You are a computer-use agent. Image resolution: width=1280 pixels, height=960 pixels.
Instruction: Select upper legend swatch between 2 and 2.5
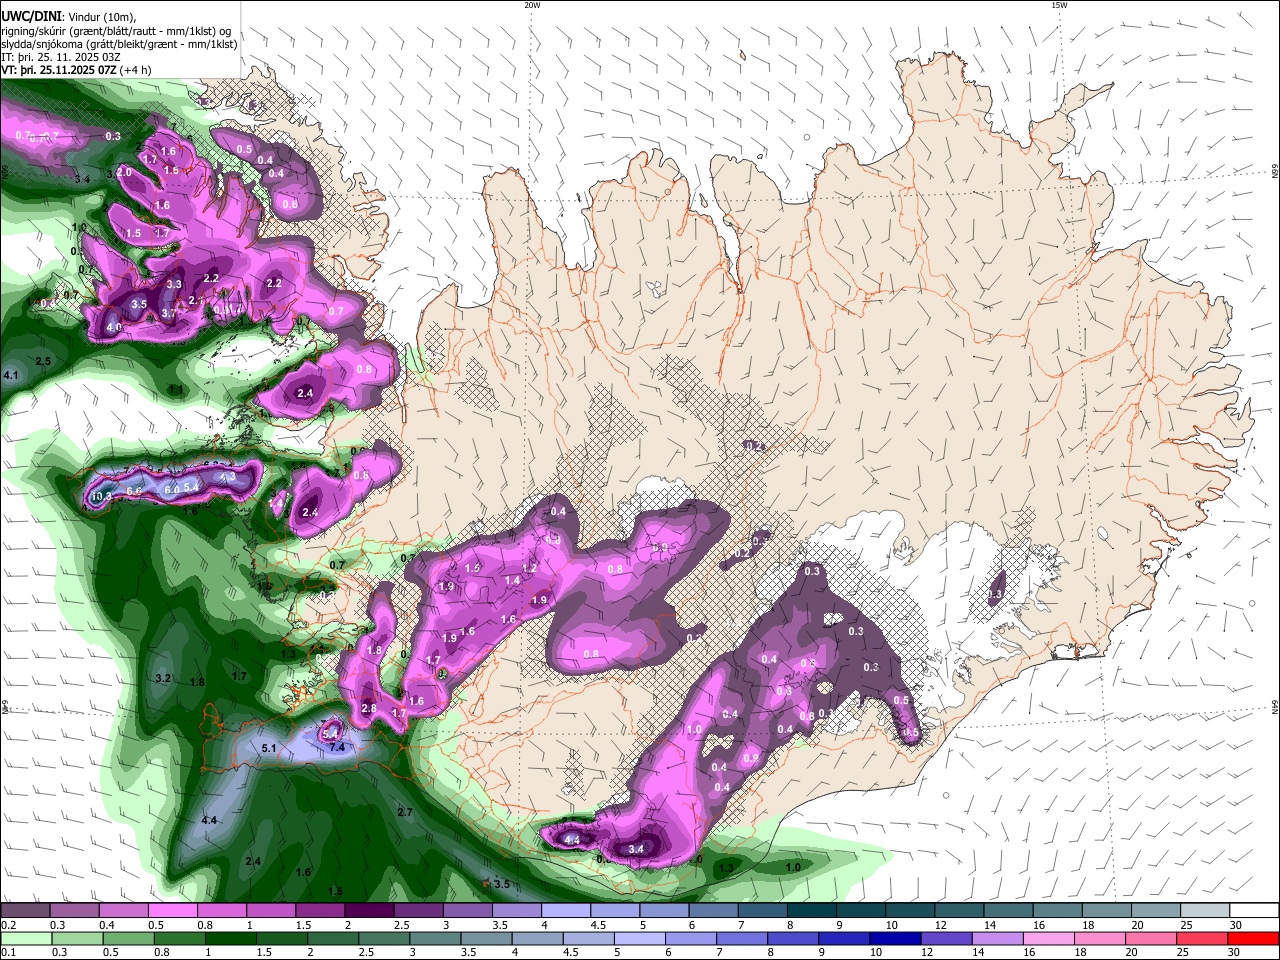(x=369, y=911)
